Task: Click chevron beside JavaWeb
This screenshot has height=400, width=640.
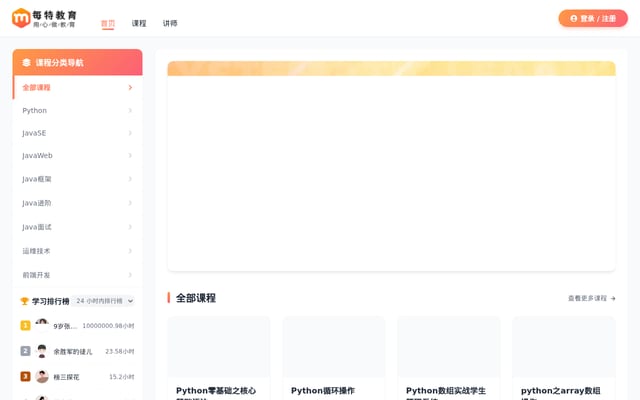Action: point(130,156)
